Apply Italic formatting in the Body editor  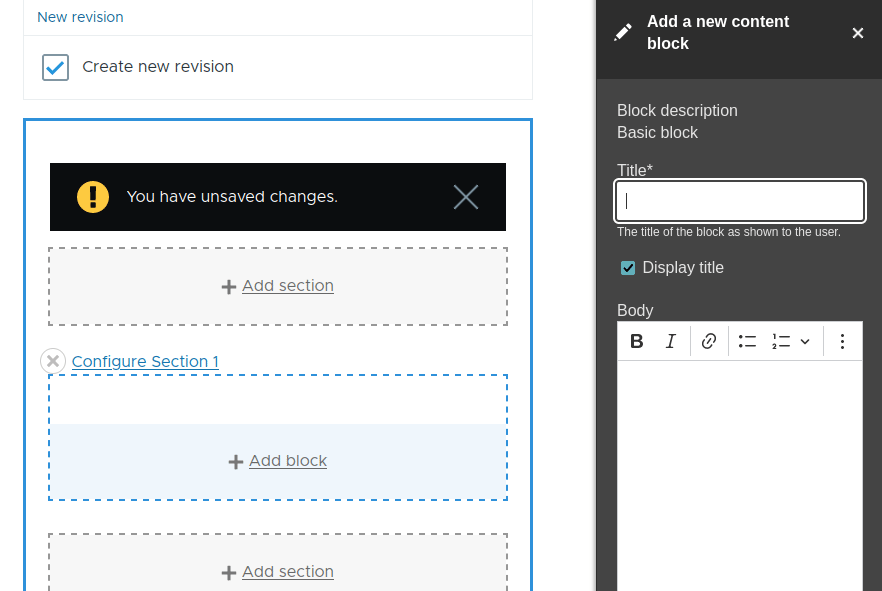672,341
